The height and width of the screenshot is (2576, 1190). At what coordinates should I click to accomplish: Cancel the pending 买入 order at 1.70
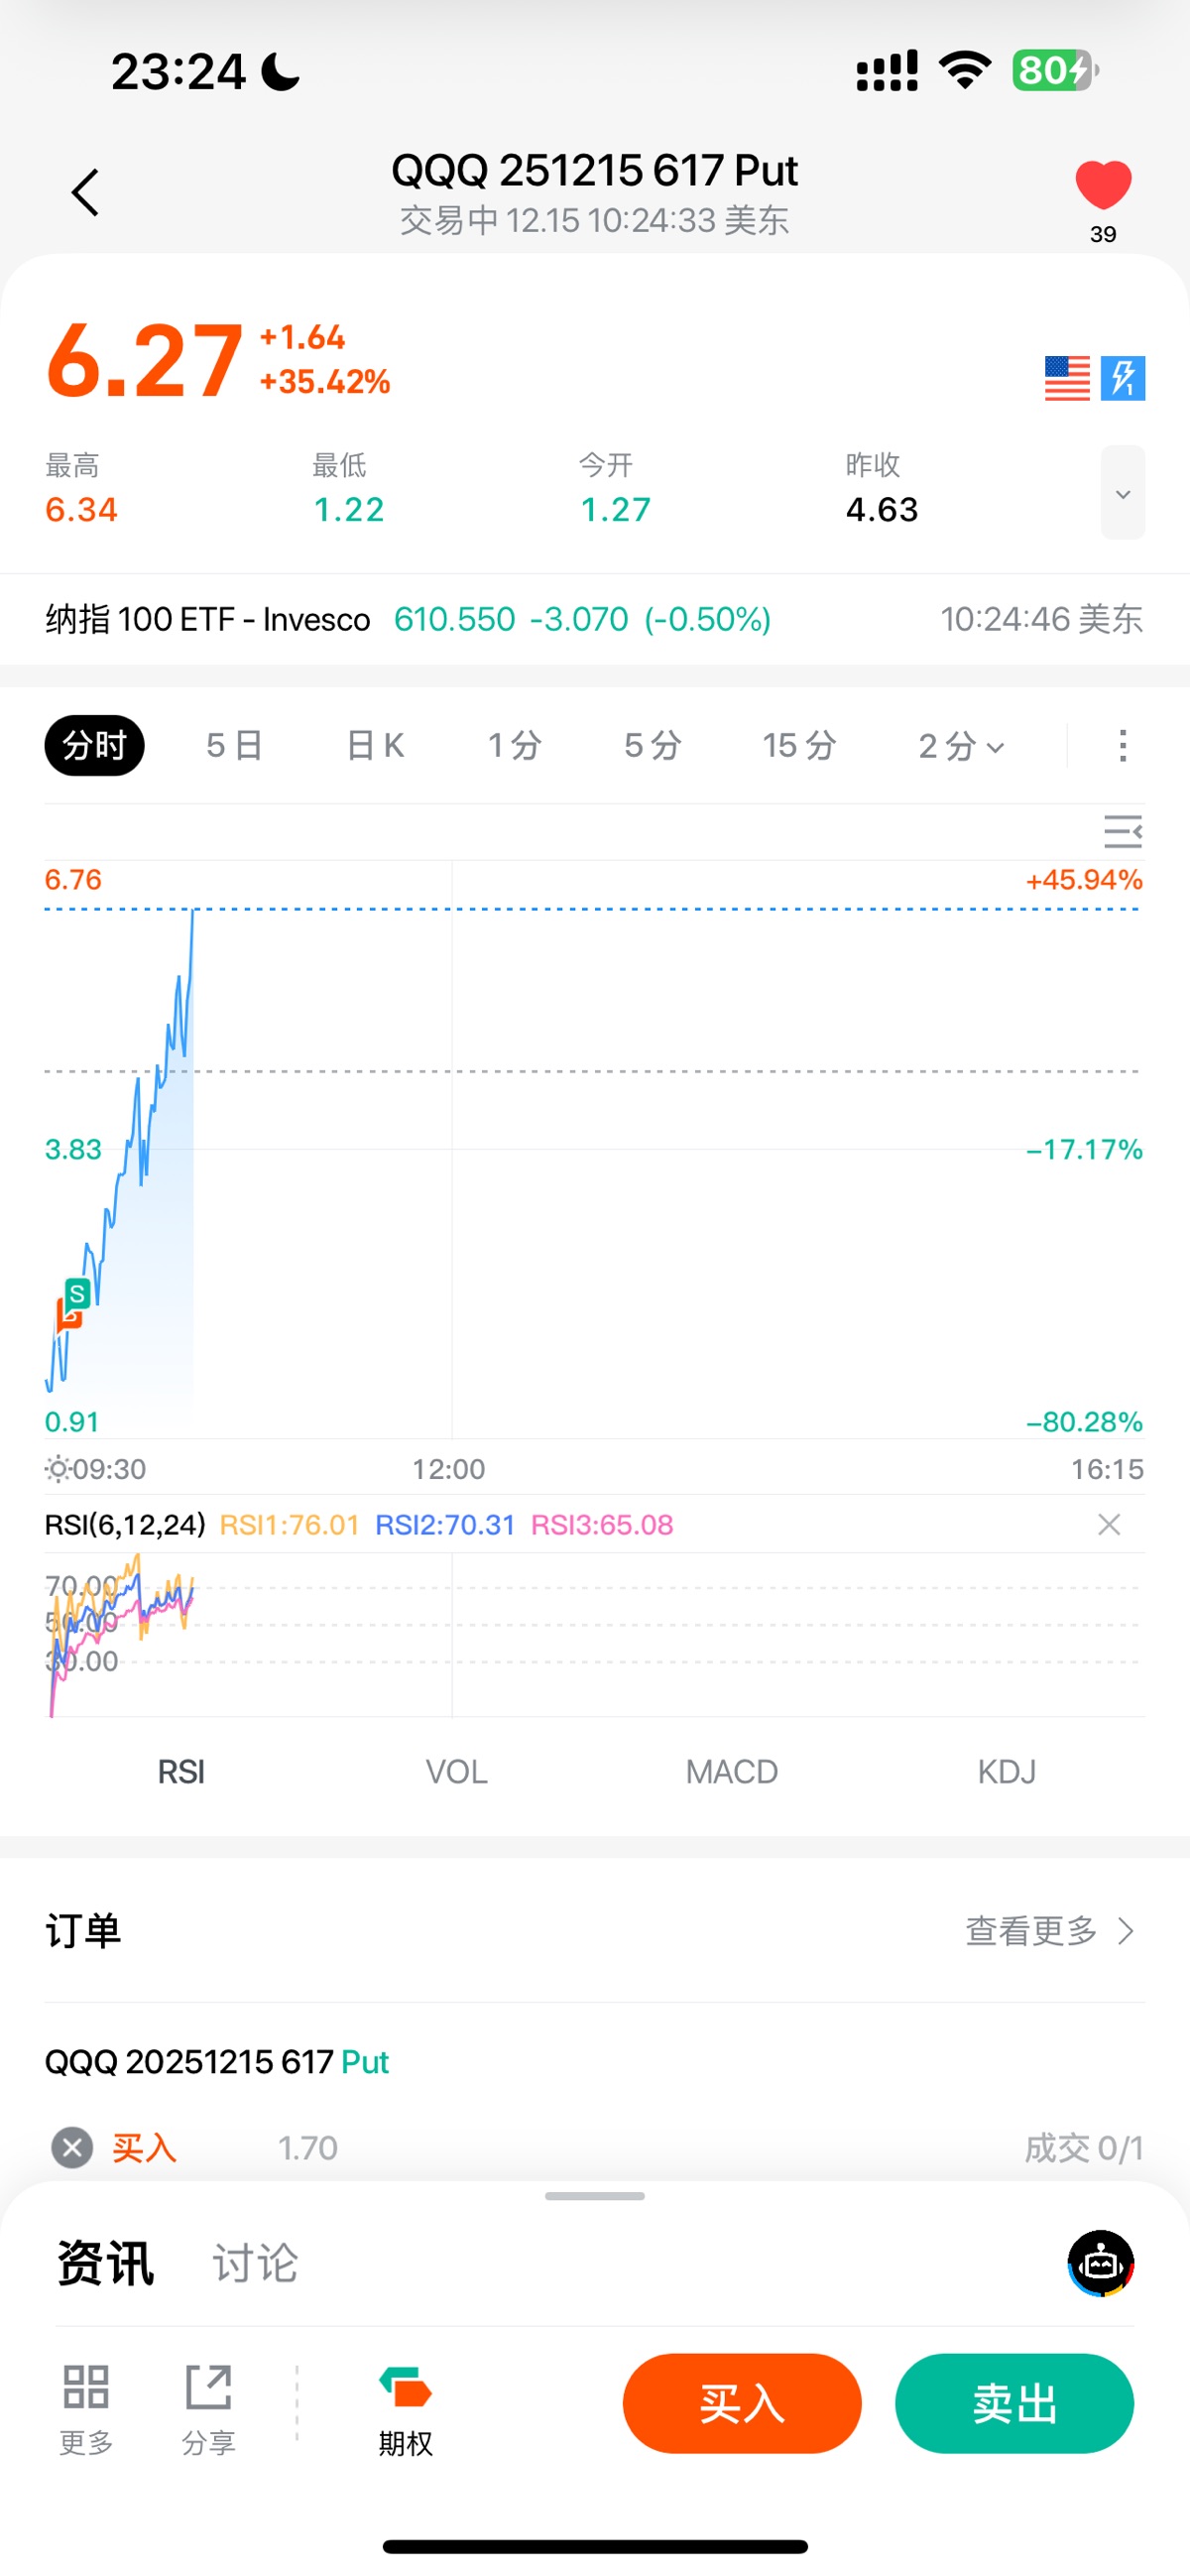tap(72, 2147)
